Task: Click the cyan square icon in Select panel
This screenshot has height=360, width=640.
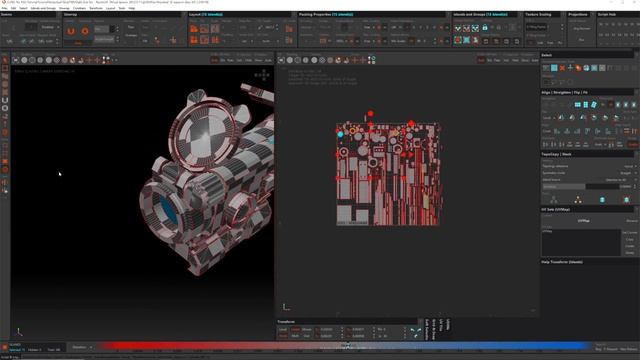Action: [x=554, y=68]
